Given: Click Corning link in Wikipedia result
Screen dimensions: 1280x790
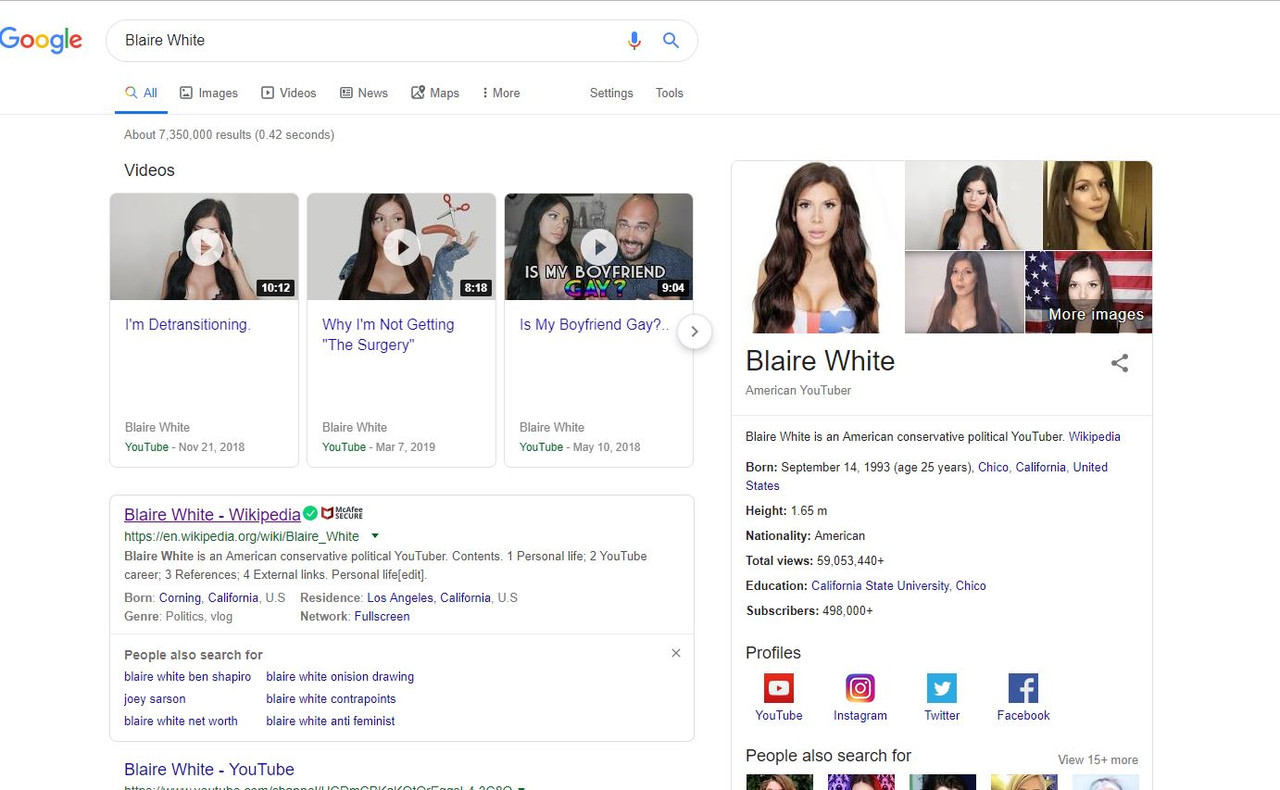Looking at the screenshot, I should (180, 598).
